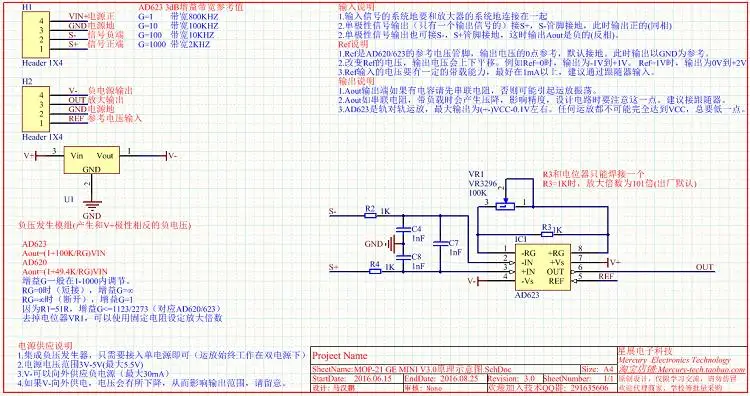Click the '负电源输出' label on H2
The width and height of the screenshot is (750, 396).
tap(110, 90)
